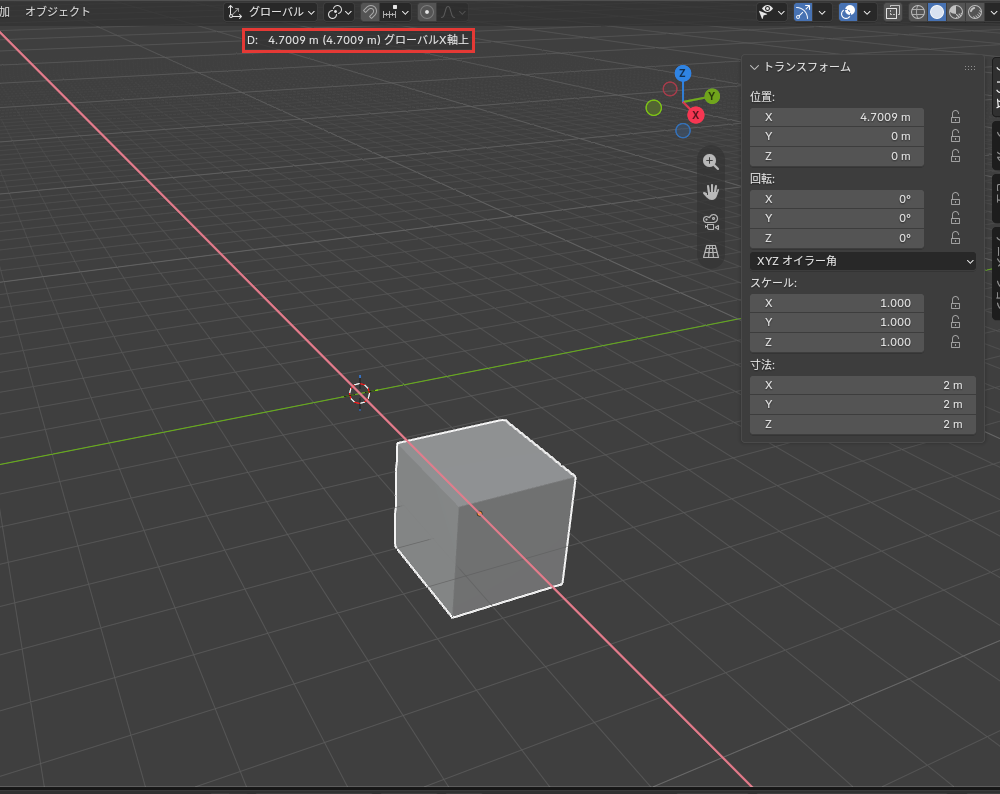This screenshot has width=1000, height=794.
Task: Toggle the snap magnet icon
Action: point(369,12)
